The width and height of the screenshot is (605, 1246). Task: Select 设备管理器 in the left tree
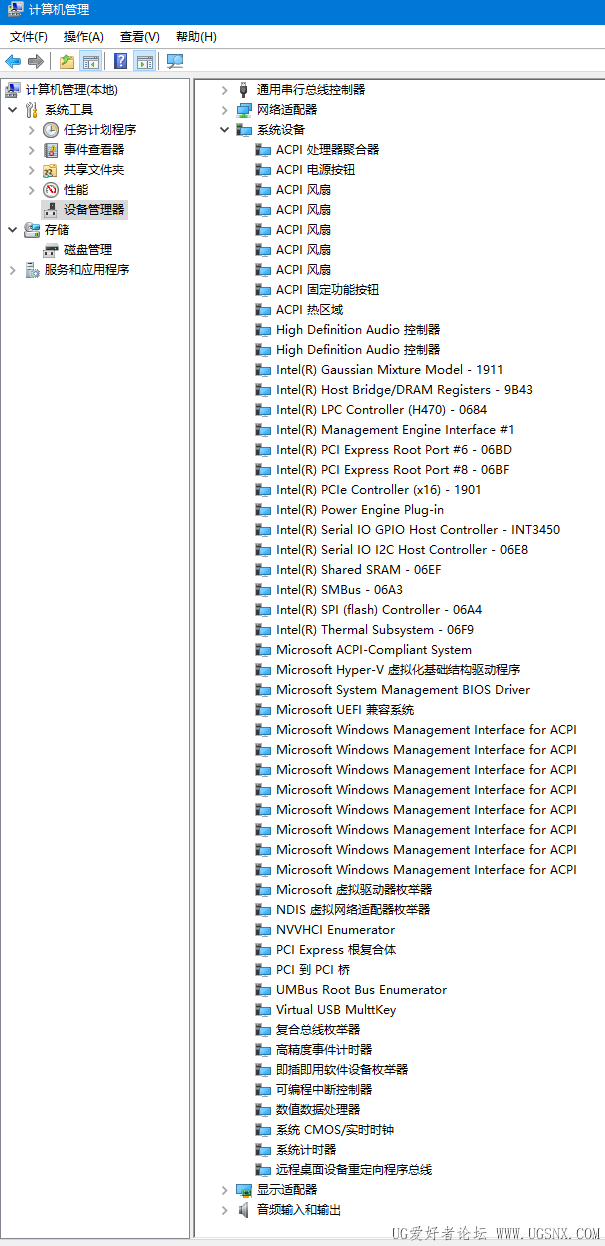(x=94, y=210)
